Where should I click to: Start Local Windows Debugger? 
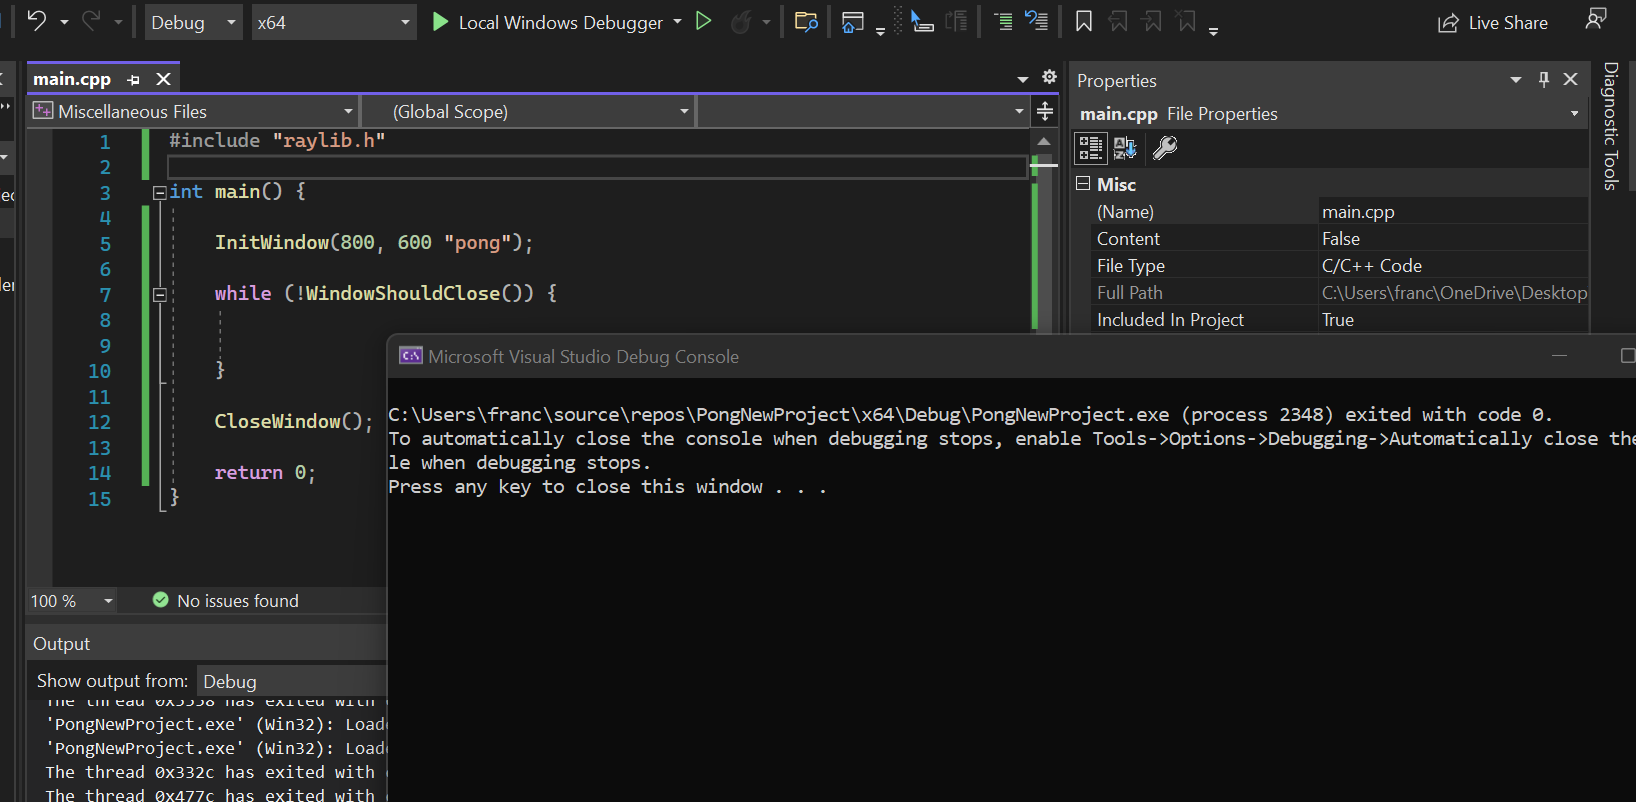(x=548, y=22)
